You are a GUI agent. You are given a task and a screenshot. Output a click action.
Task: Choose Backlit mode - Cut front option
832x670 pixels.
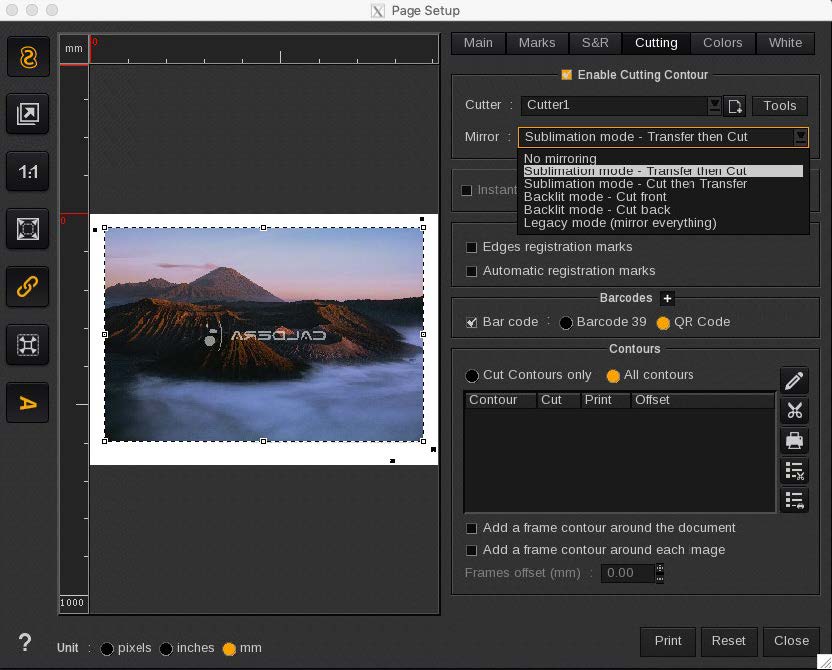click(x=595, y=197)
